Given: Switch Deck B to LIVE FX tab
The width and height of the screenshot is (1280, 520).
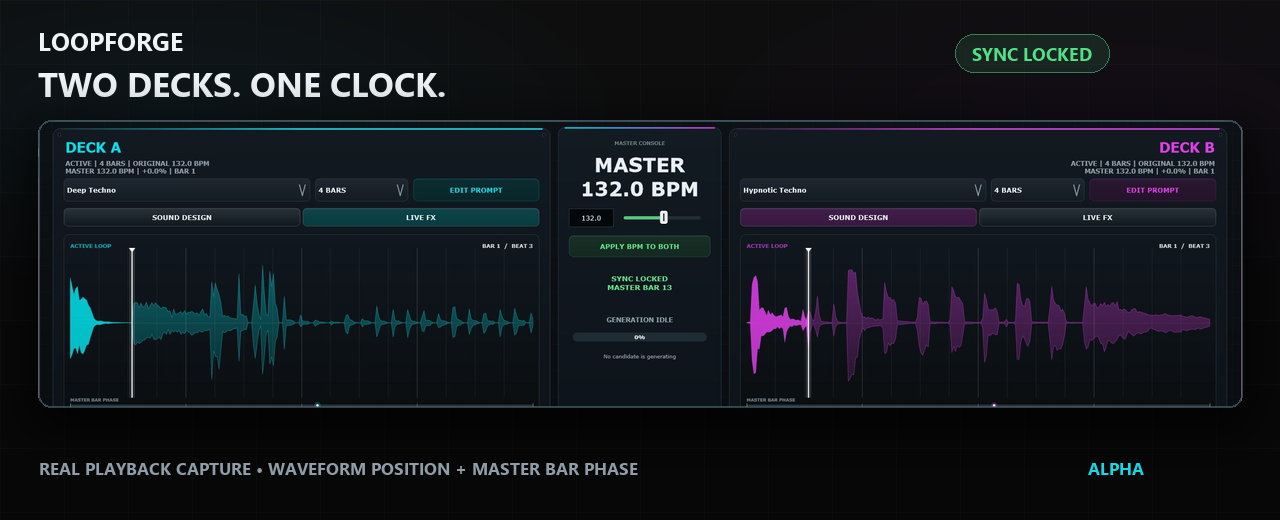Looking at the screenshot, I should click(1098, 217).
